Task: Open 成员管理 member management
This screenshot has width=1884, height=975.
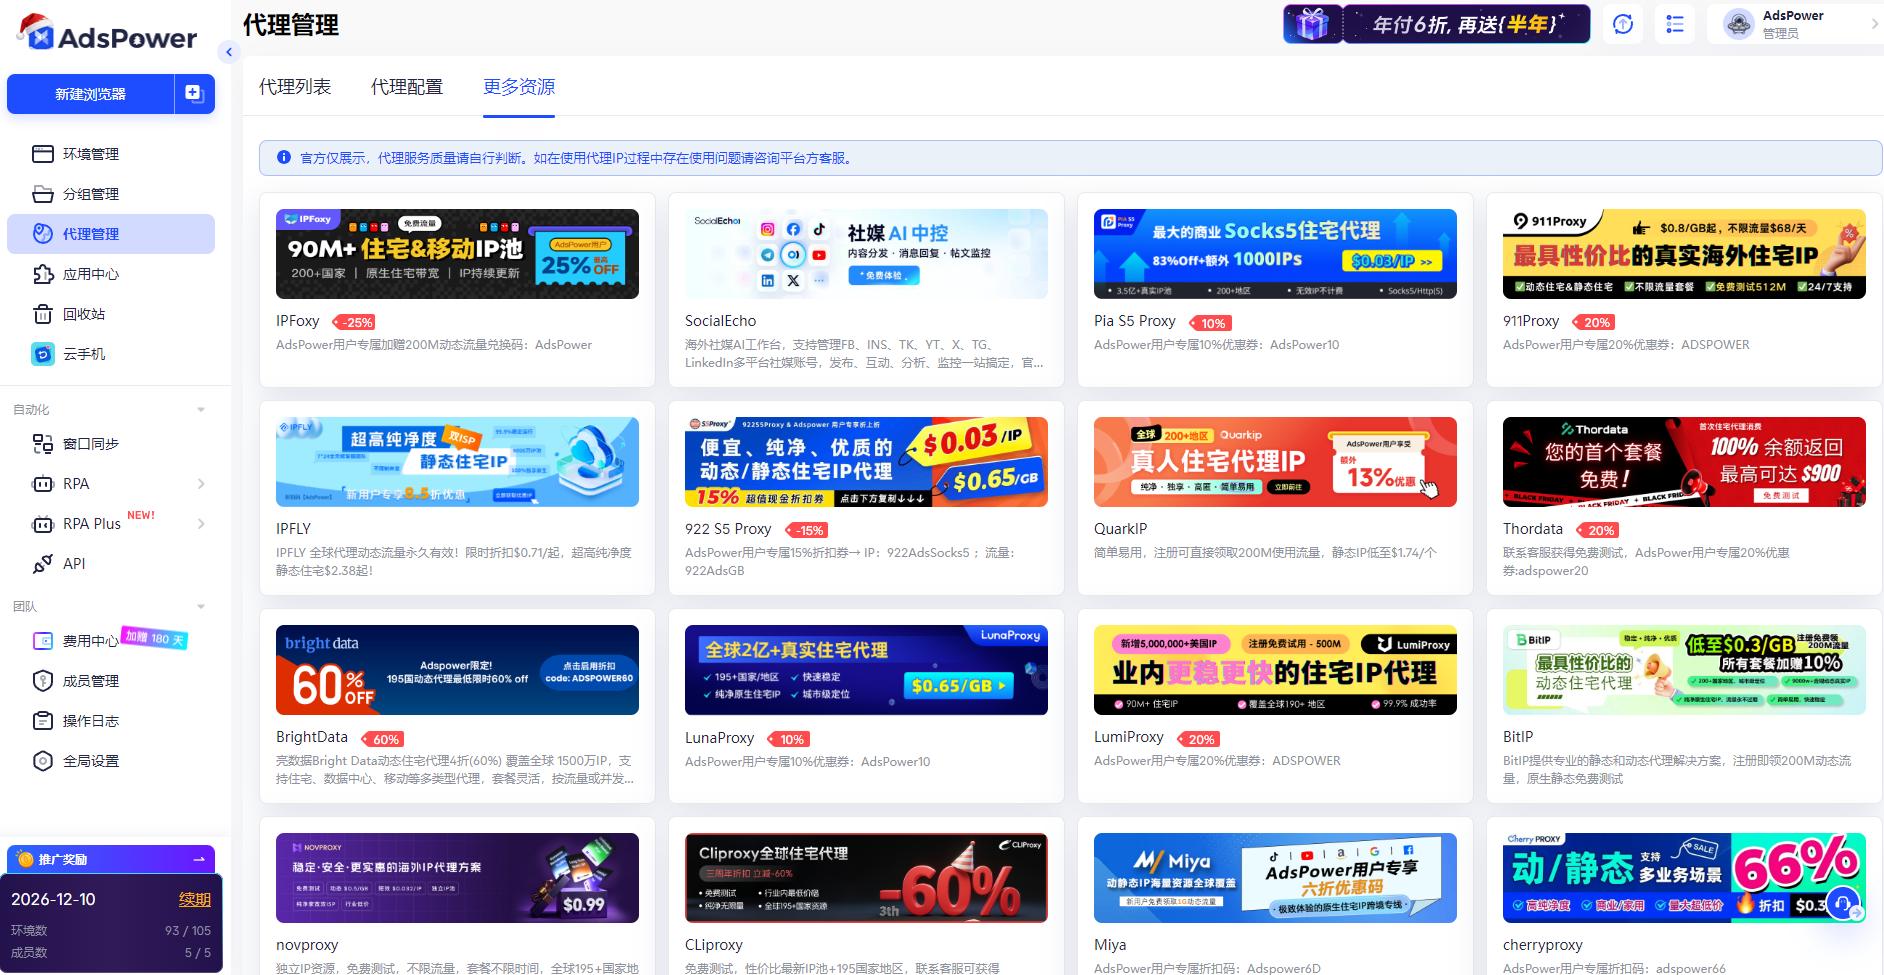Action: 90,680
